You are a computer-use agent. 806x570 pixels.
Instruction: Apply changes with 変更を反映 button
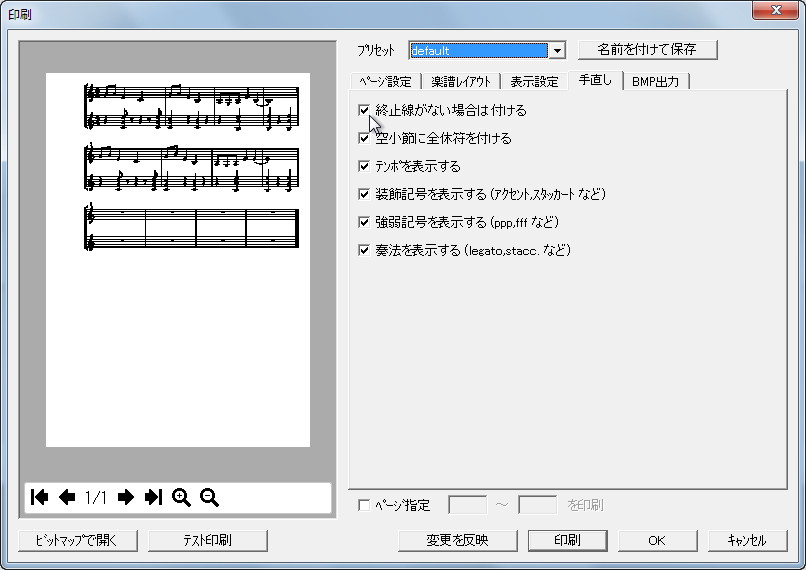point(457,540)
